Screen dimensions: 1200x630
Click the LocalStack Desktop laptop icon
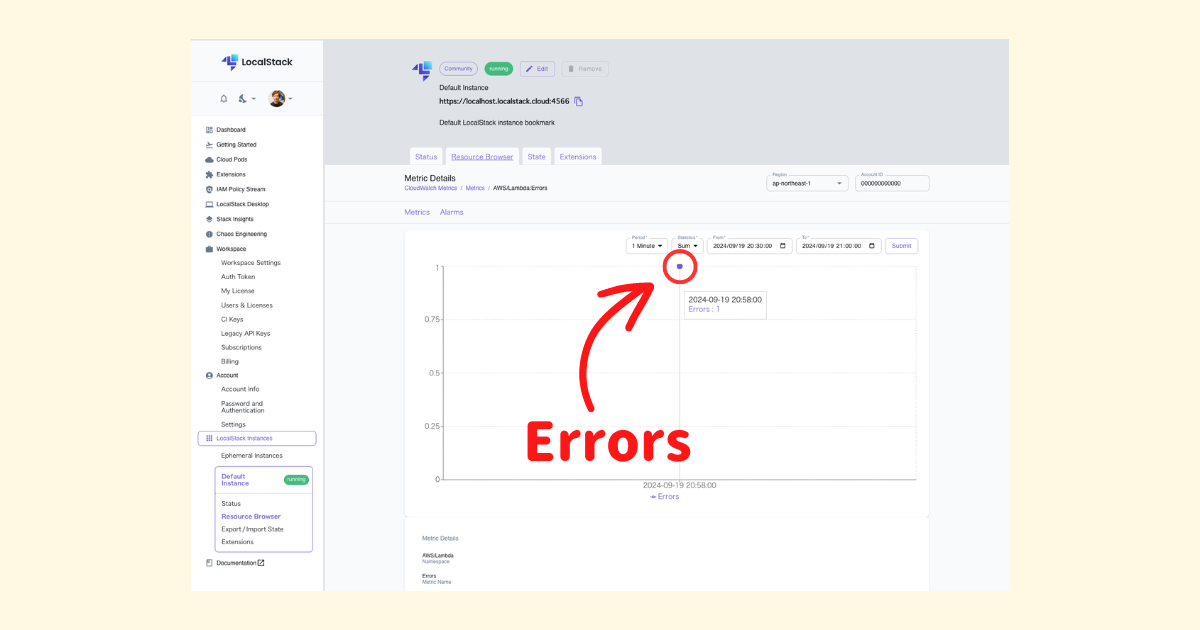[209, 204]
